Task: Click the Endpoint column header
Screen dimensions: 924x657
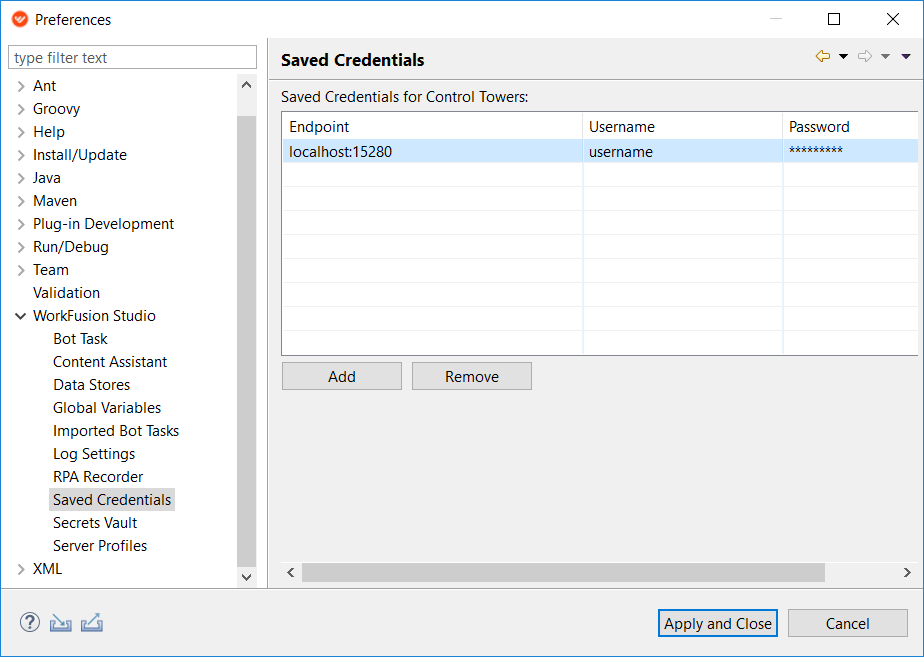Action: point(433,127)
